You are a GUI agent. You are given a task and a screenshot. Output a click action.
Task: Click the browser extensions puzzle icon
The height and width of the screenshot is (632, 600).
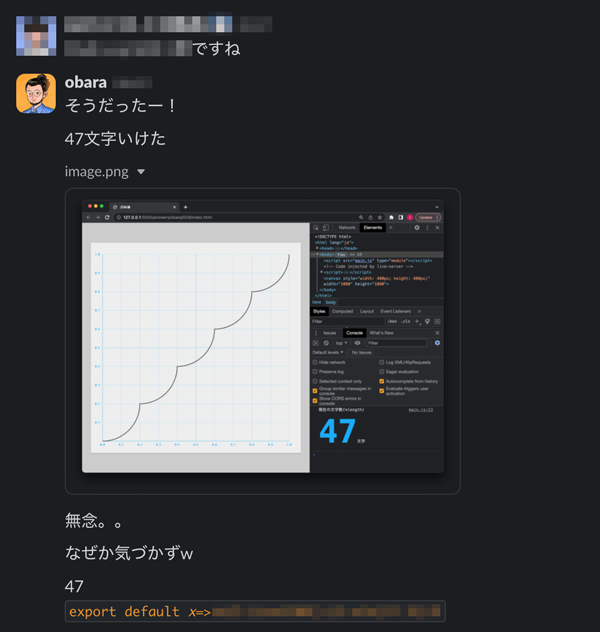click(x=391, y=217)
